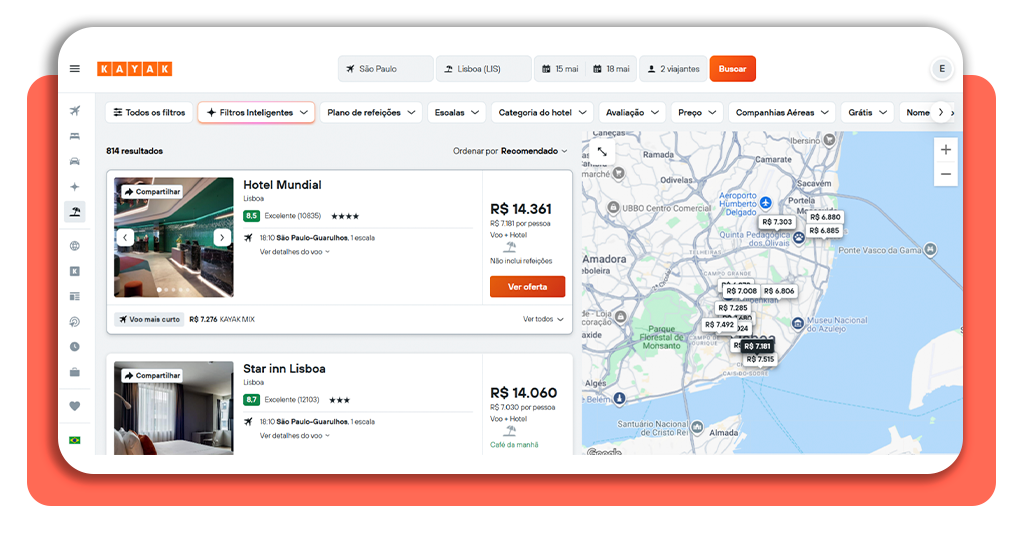This screenshot has width=1024, height=536.
Task: Select R$ 7.008 map price marker
Action: tap(741, 291)
